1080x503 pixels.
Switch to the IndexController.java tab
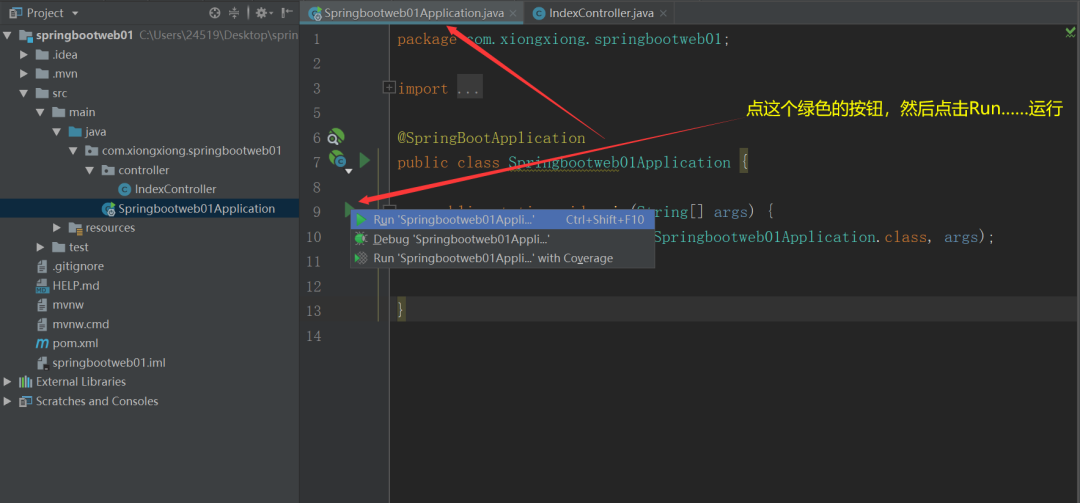click(x=599, y=13)
